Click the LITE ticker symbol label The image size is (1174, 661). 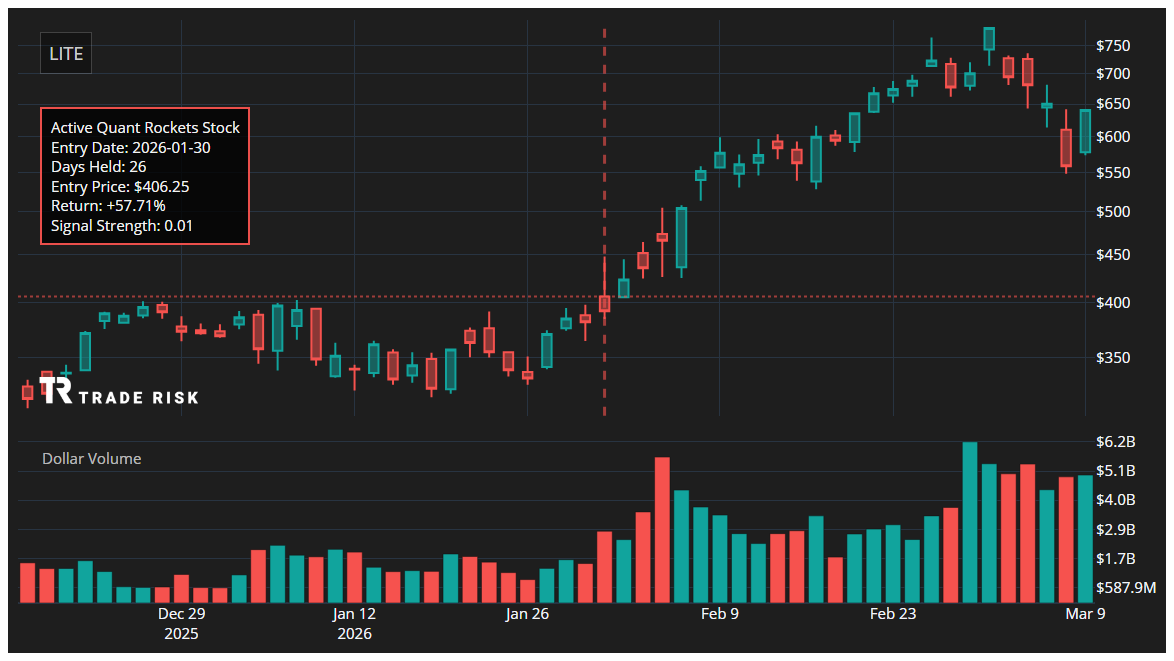pyautogui.click(x=66, y=54)
